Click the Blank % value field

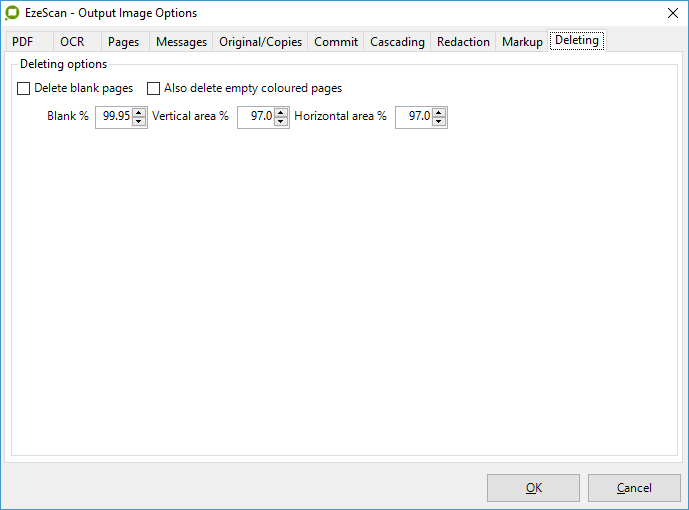[x=114, y=117]
